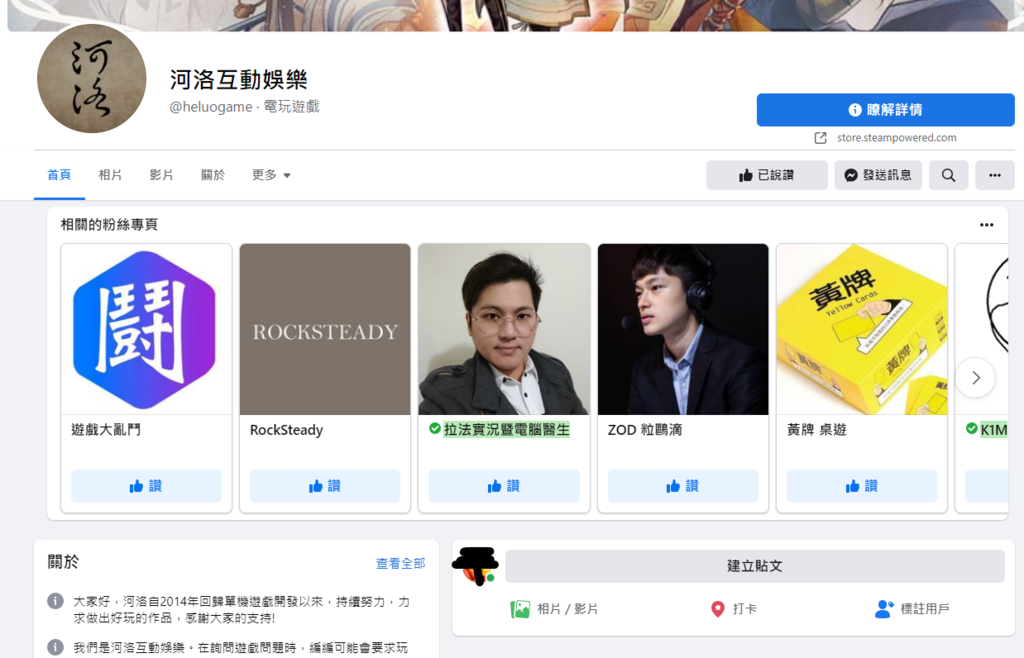Switch to the 首頁 tab
The image size is (1024, 658).
[59, 175]
